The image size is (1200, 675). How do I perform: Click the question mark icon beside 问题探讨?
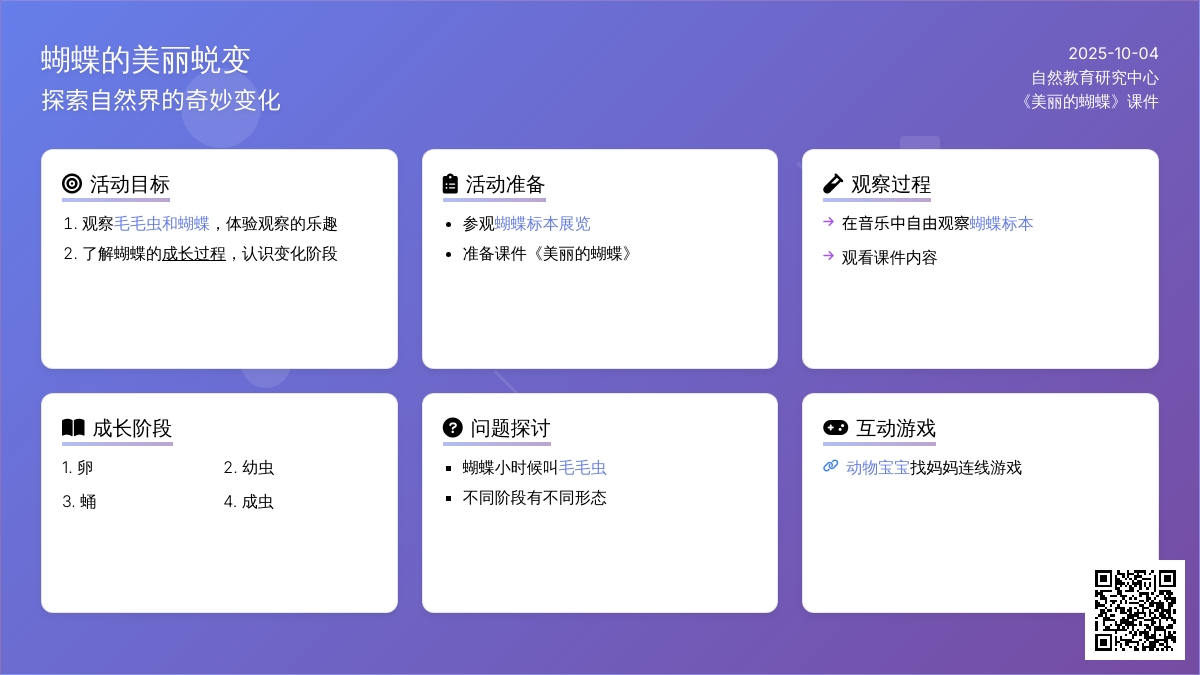[452, 428]
